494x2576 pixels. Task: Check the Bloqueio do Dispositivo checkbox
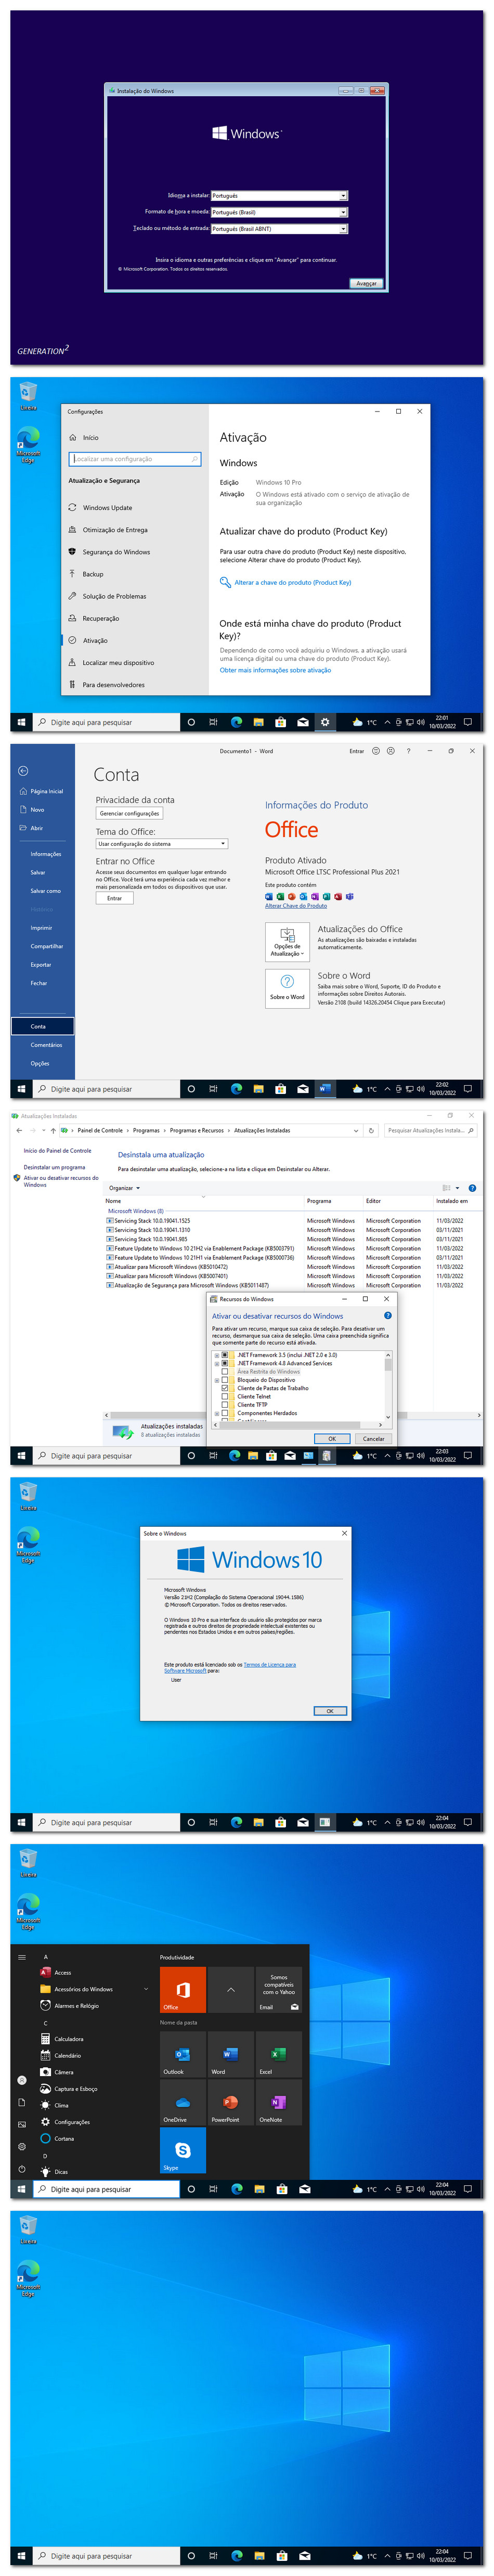point(225,1380)
